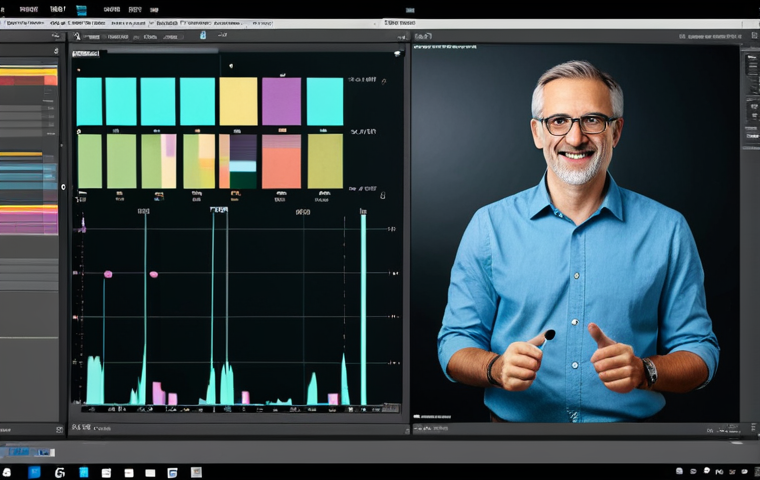Click the small icon at the chart panel's upper corner
760x480 pixels.
398,53
